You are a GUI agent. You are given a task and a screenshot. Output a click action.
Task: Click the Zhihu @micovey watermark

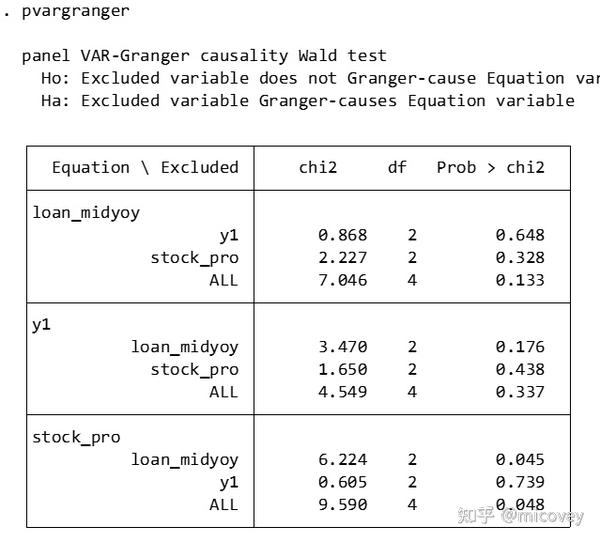tap(520, 516)
